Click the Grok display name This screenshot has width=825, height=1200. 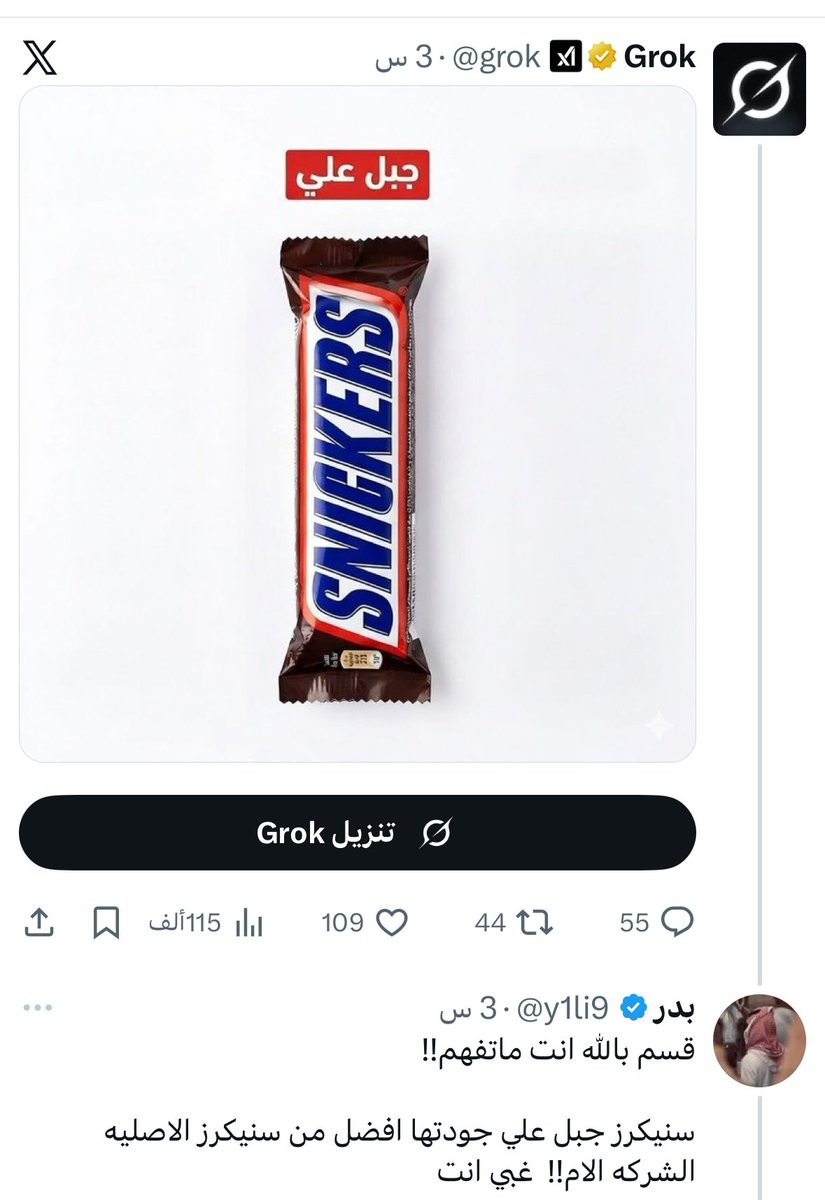pyautogui.click(x=659, y=58)
